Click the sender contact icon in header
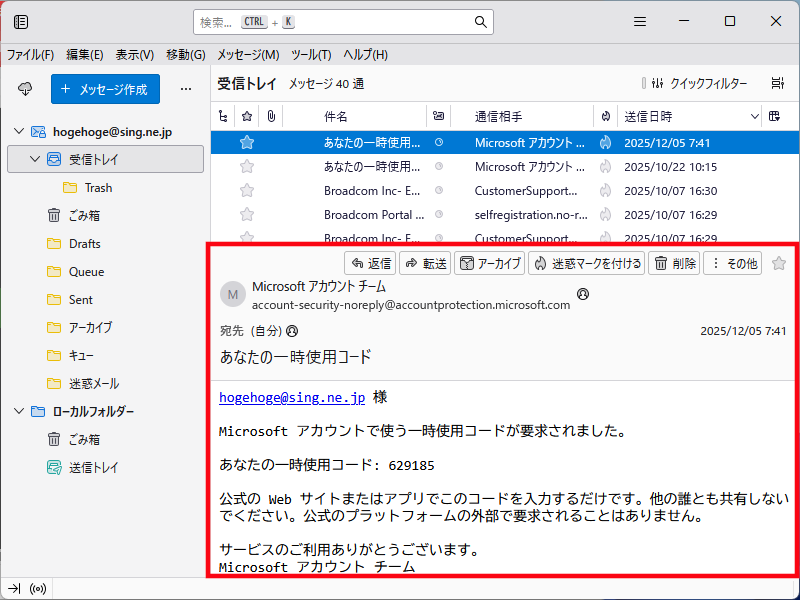Screen dimensions: 800x600 click(x=583, y=294)
